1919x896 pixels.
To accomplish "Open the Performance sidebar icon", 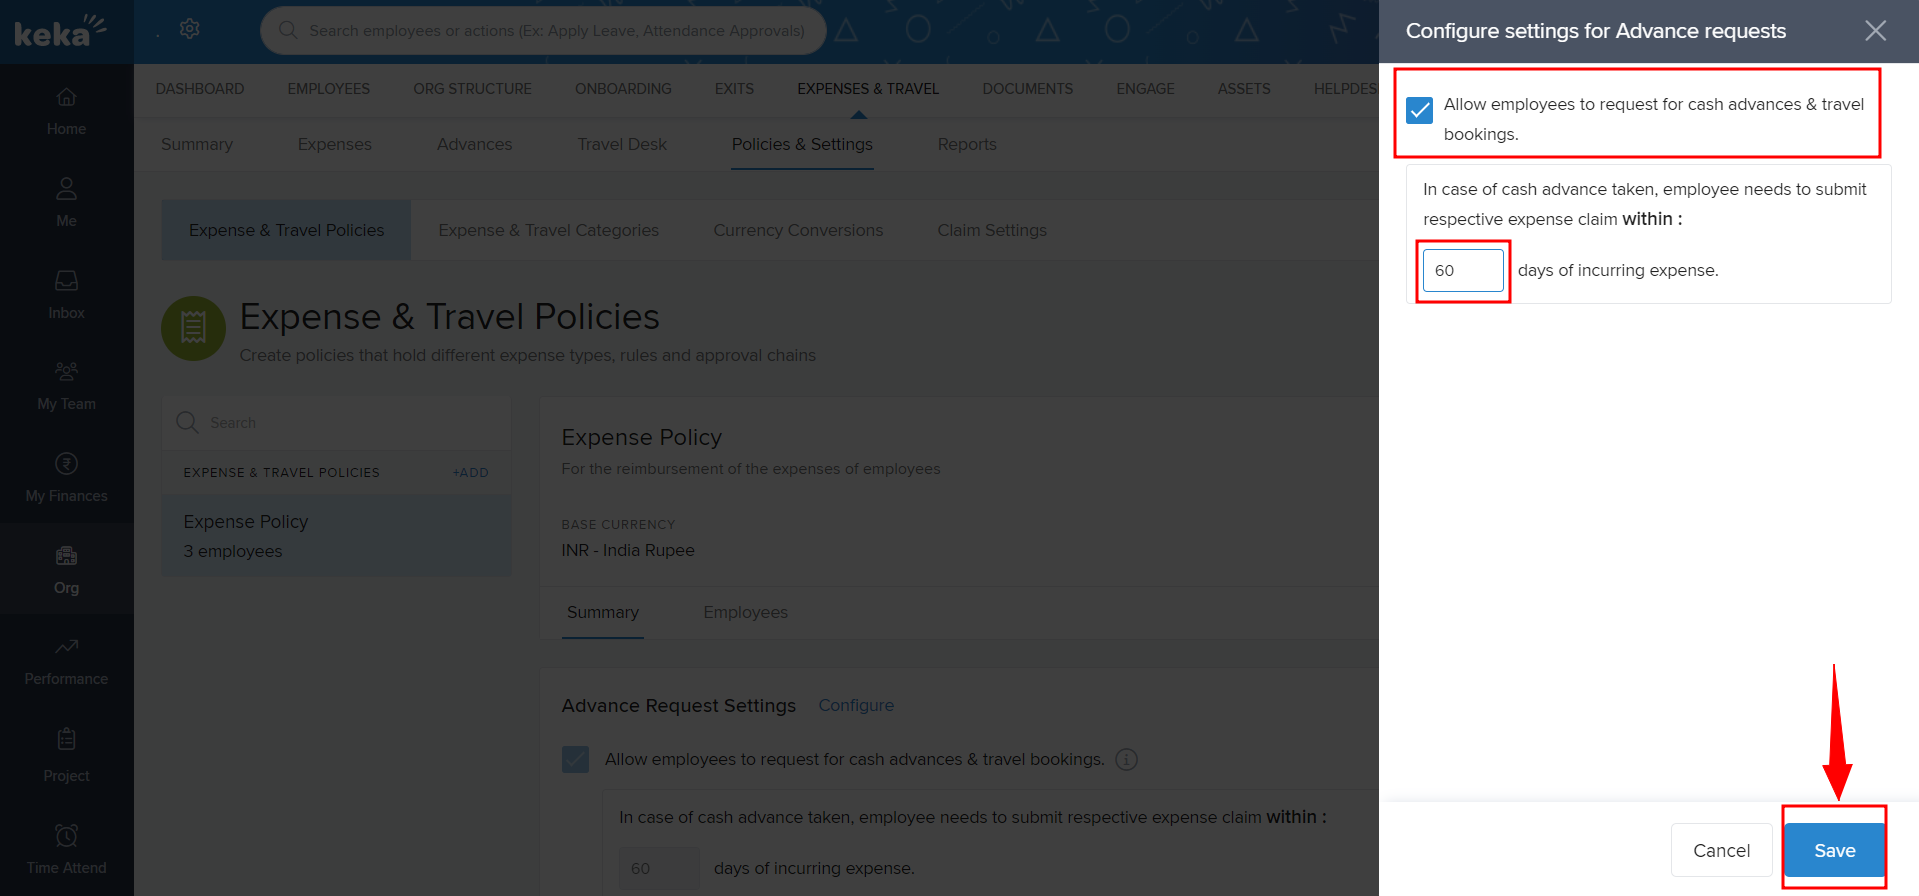I will point(66,648).
